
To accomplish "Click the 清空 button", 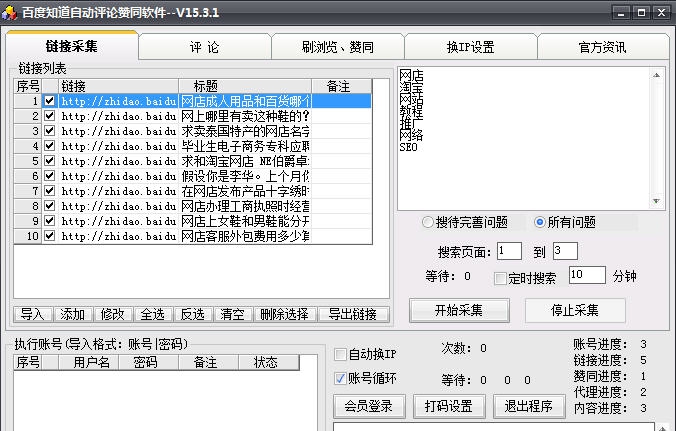I will point(233,314).
